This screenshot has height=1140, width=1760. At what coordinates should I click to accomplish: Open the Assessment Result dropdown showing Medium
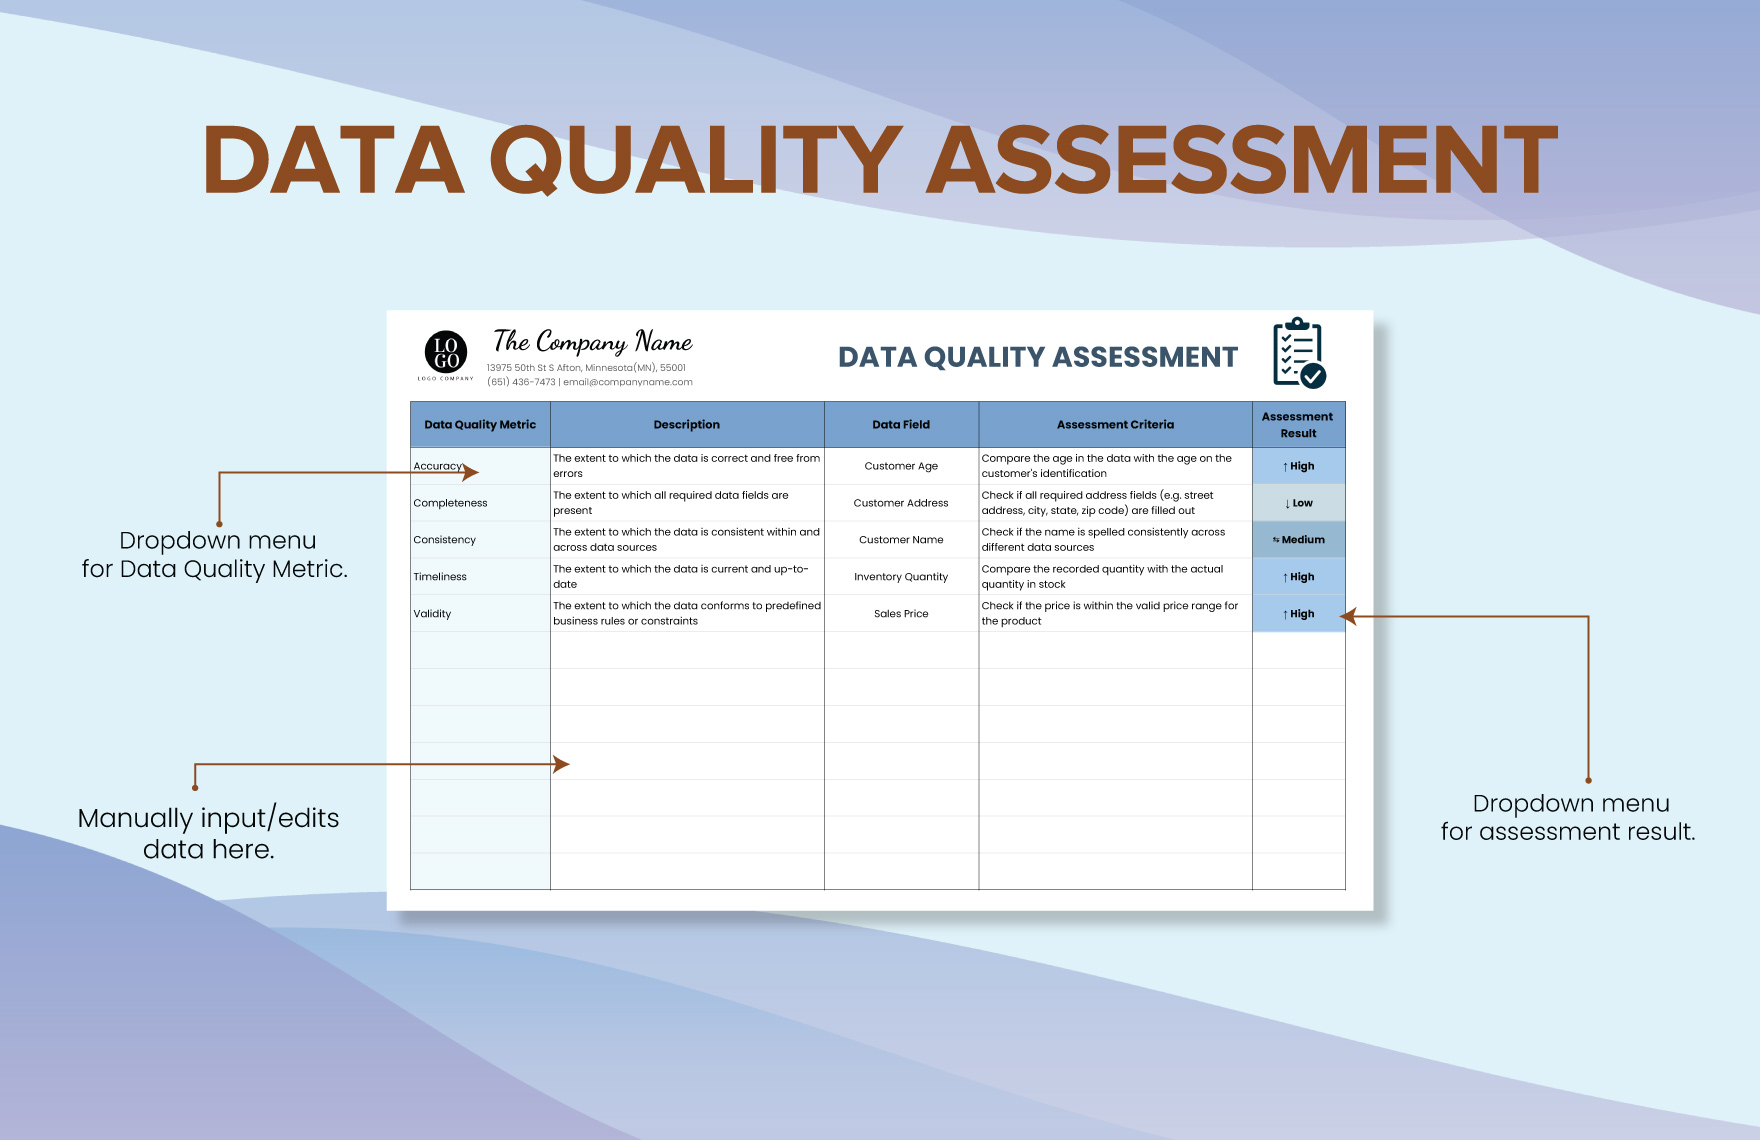point(1299,540)
